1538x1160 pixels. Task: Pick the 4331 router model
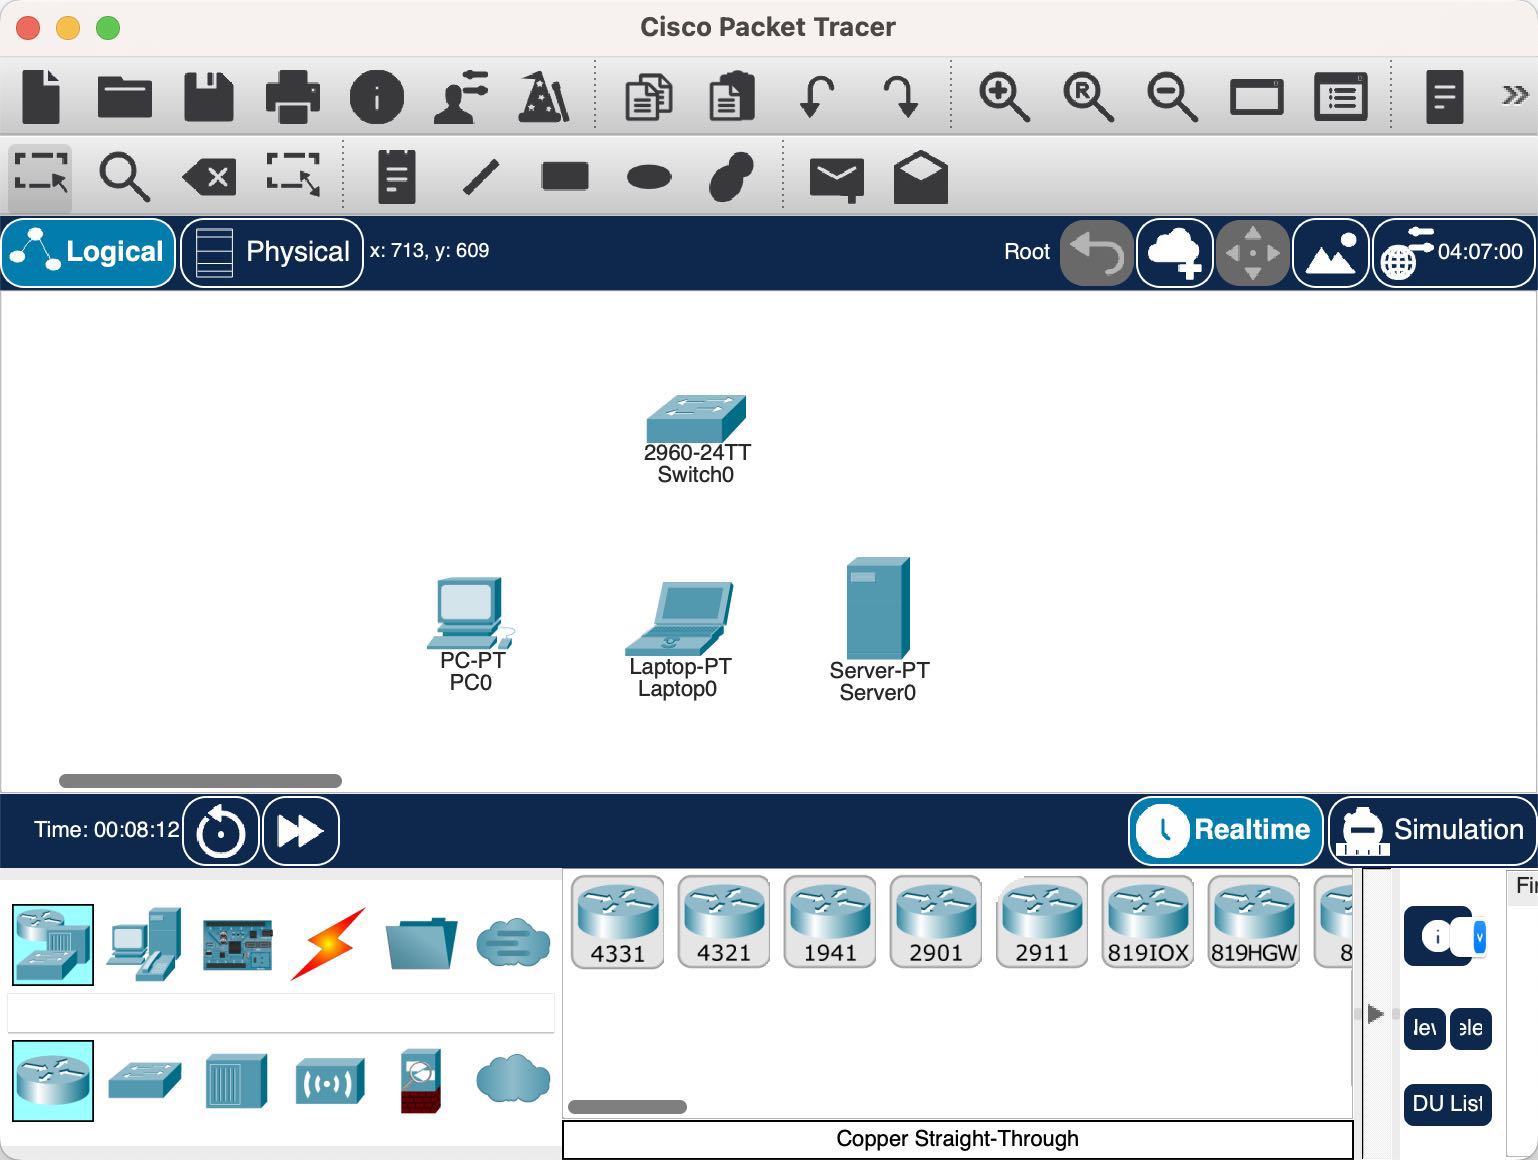point(617,922)
